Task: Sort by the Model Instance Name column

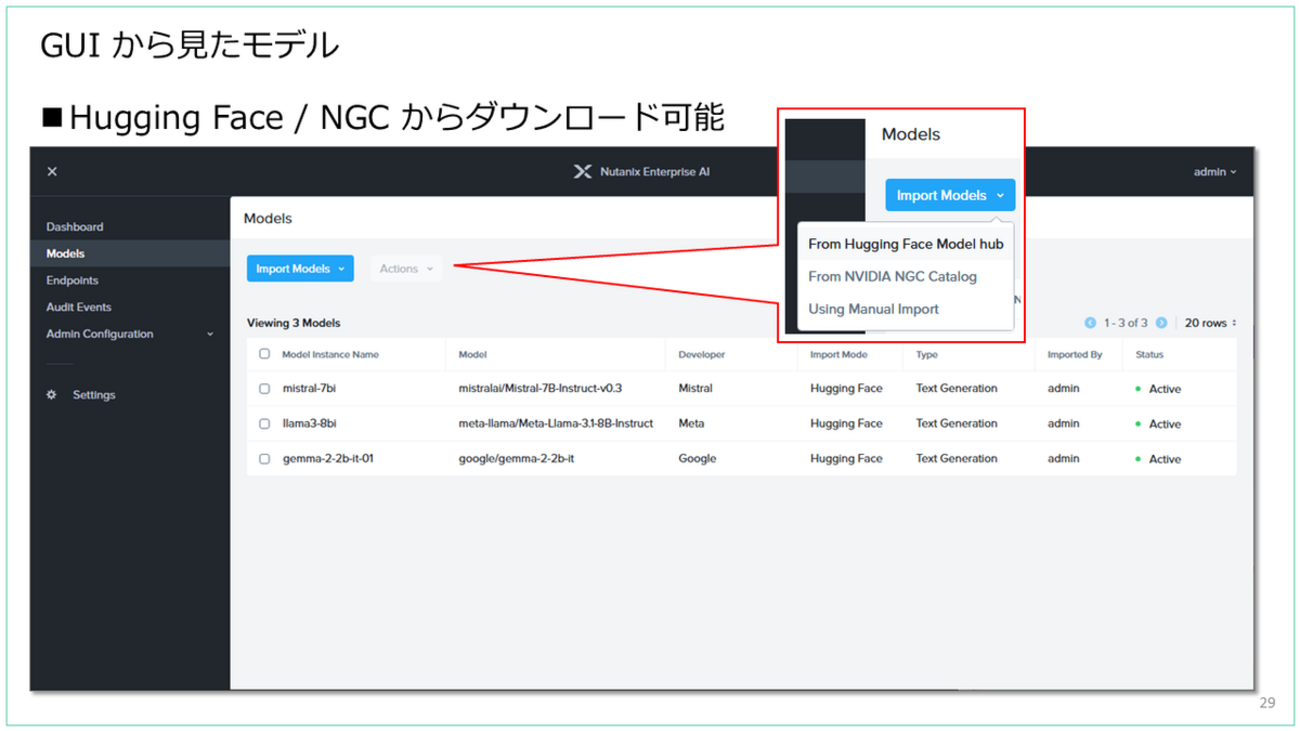Action: pyautogui.click(x=330, y=355)
